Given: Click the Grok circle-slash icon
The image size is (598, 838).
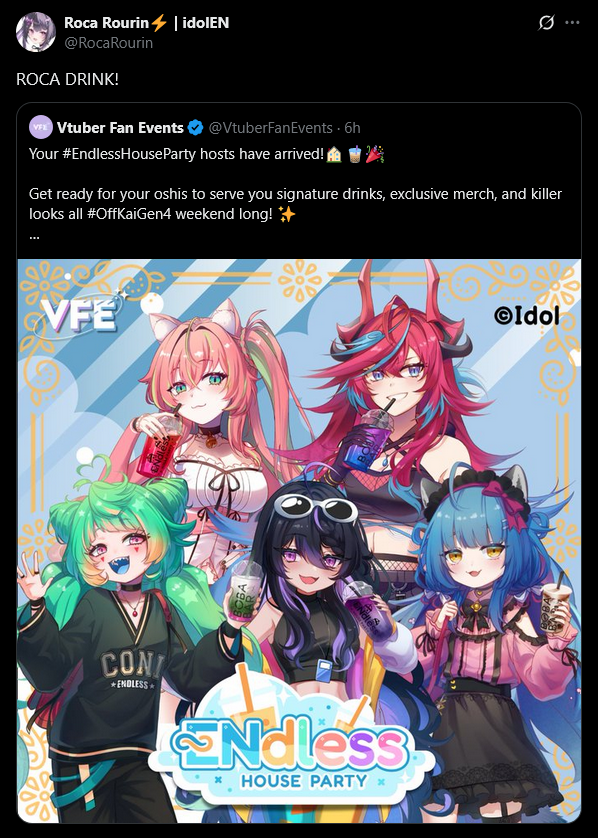Looking at the screenshot, I should click(546, 22).
